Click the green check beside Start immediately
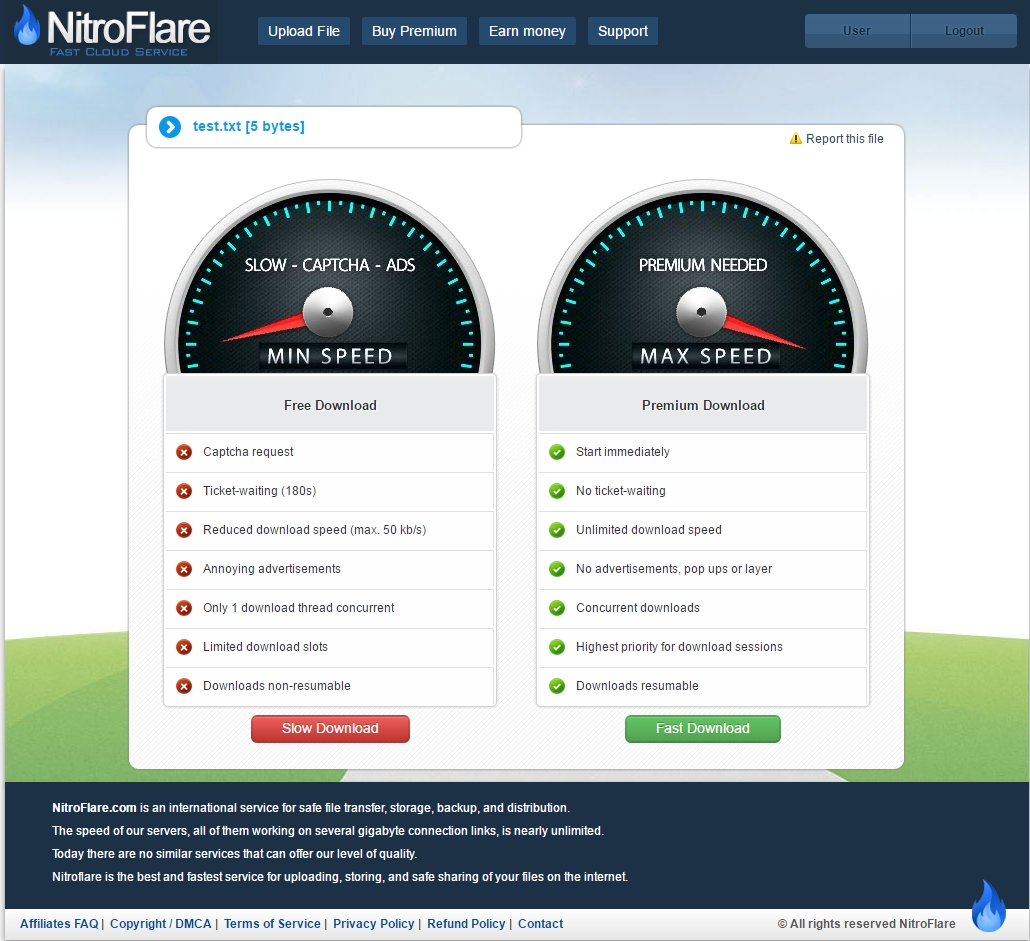Image resolution: width=1030 pixels, height=941 pixels. click(557, 452)
